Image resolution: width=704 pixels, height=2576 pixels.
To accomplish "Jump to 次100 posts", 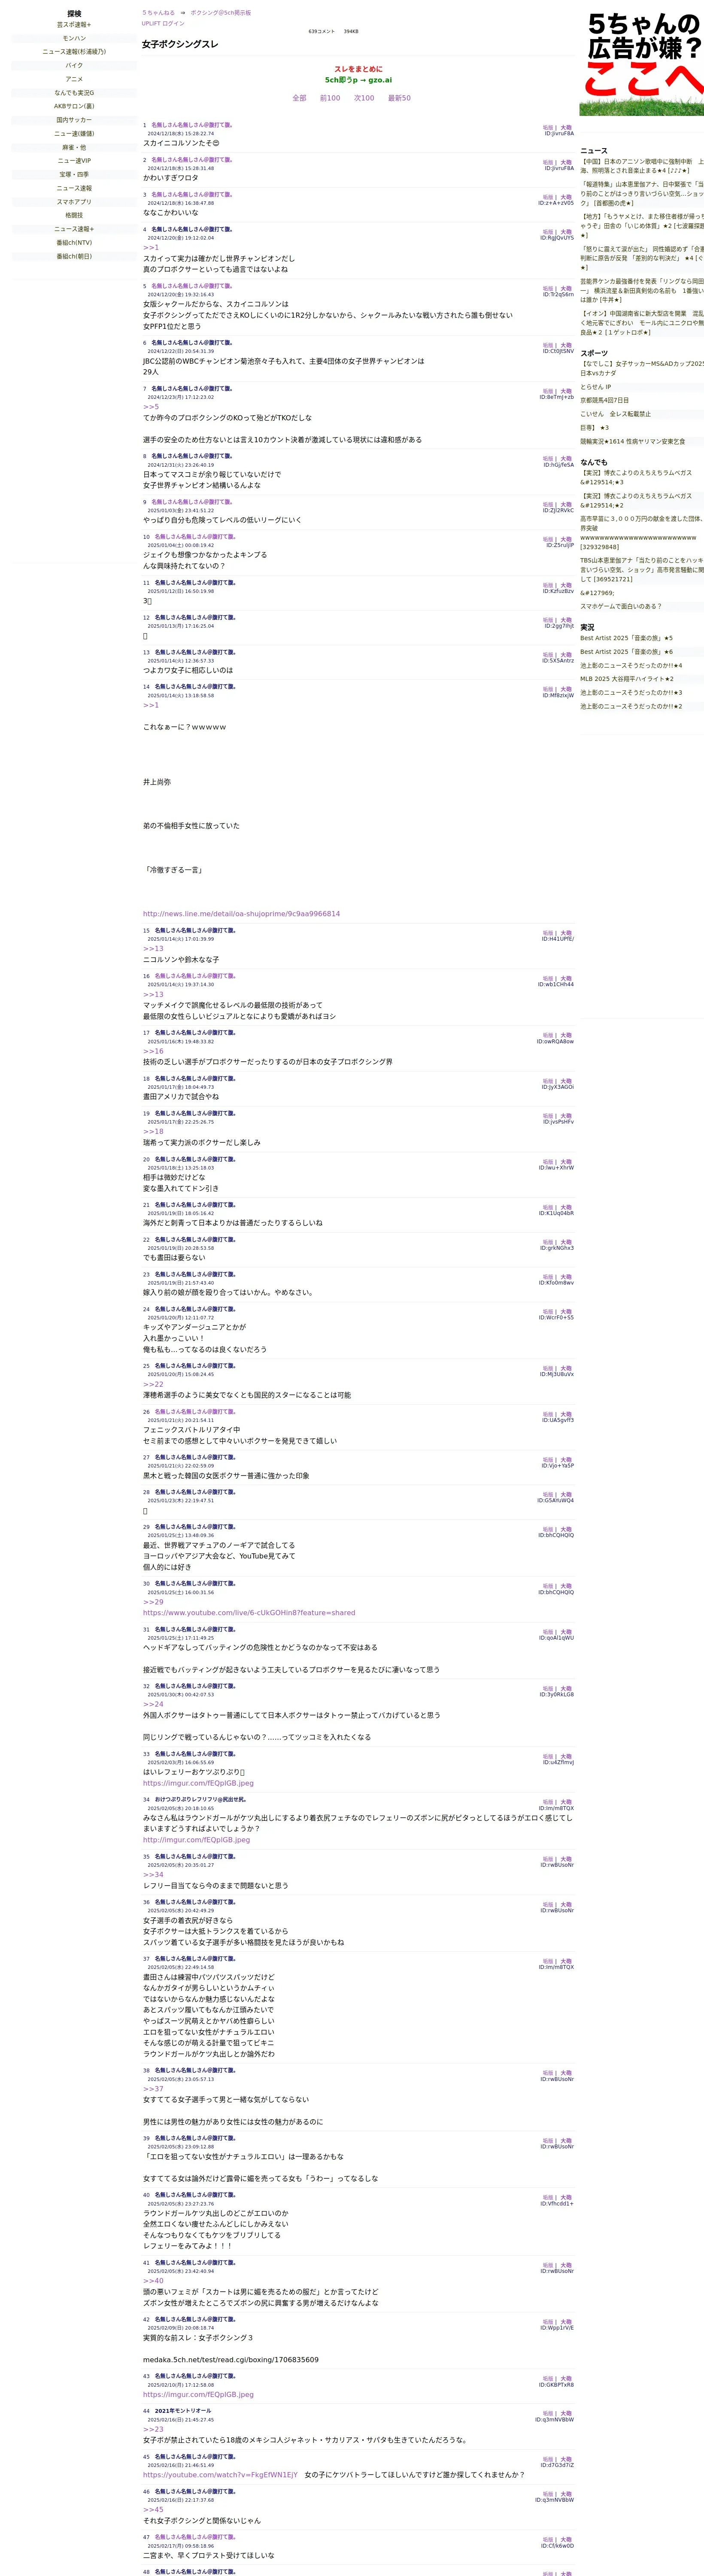I will 364,98.
